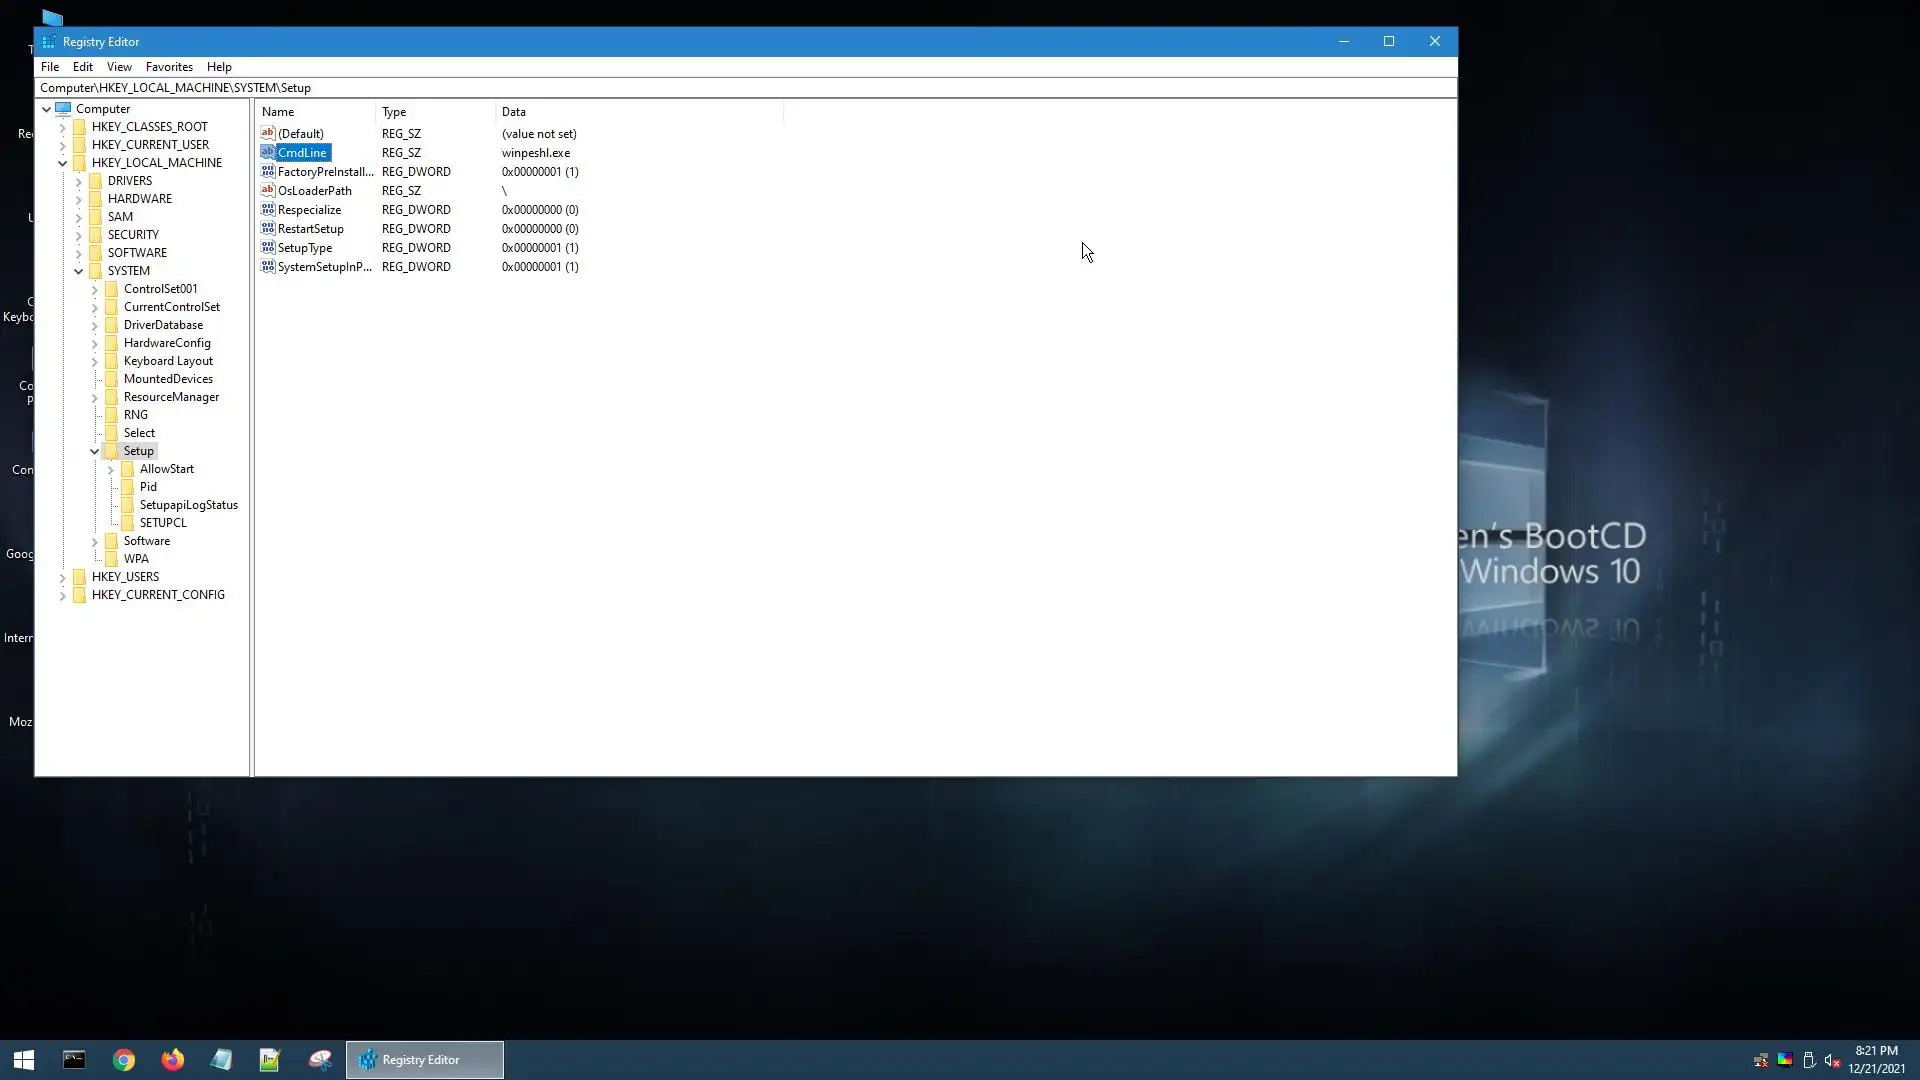Select the SetupType registry value
1920x1080 pixels.
click(305, 248)
